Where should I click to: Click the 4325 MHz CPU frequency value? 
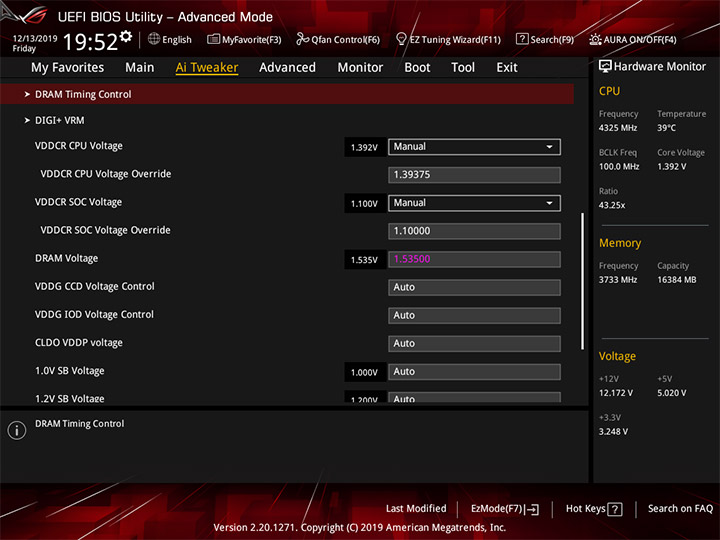(x=618, y=128)
